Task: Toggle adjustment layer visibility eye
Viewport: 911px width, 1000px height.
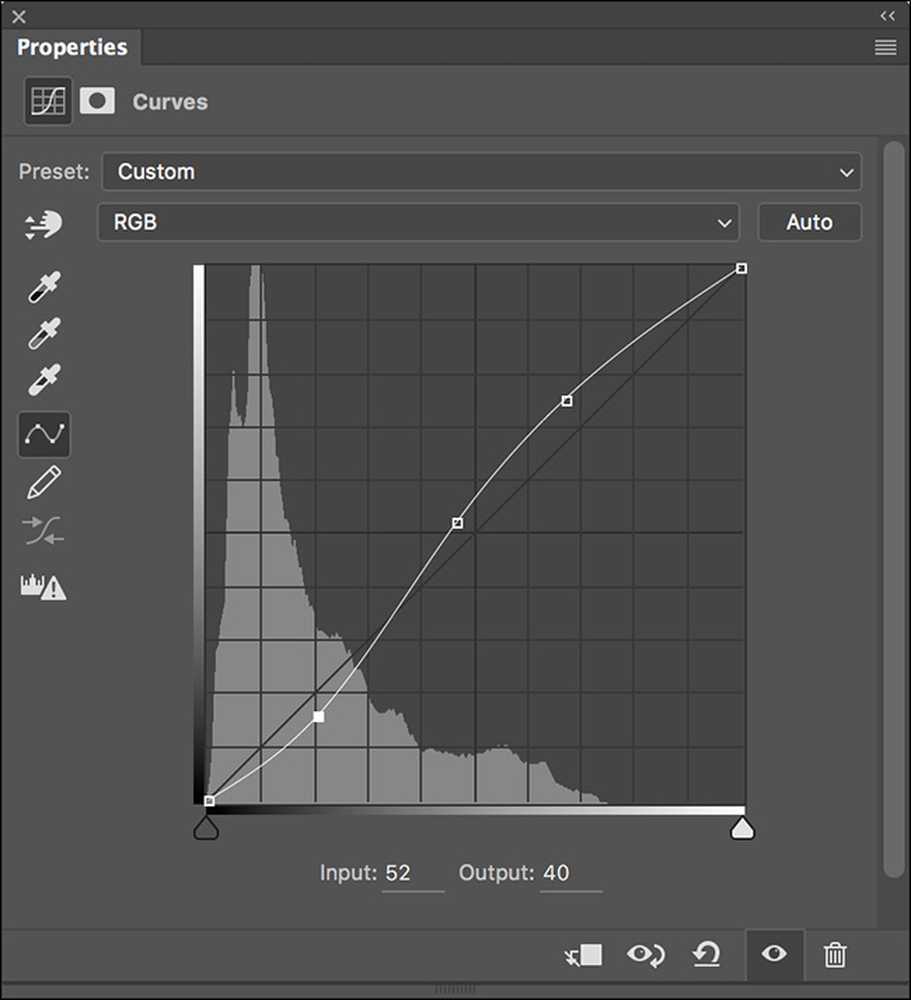Action: (774, 954)
